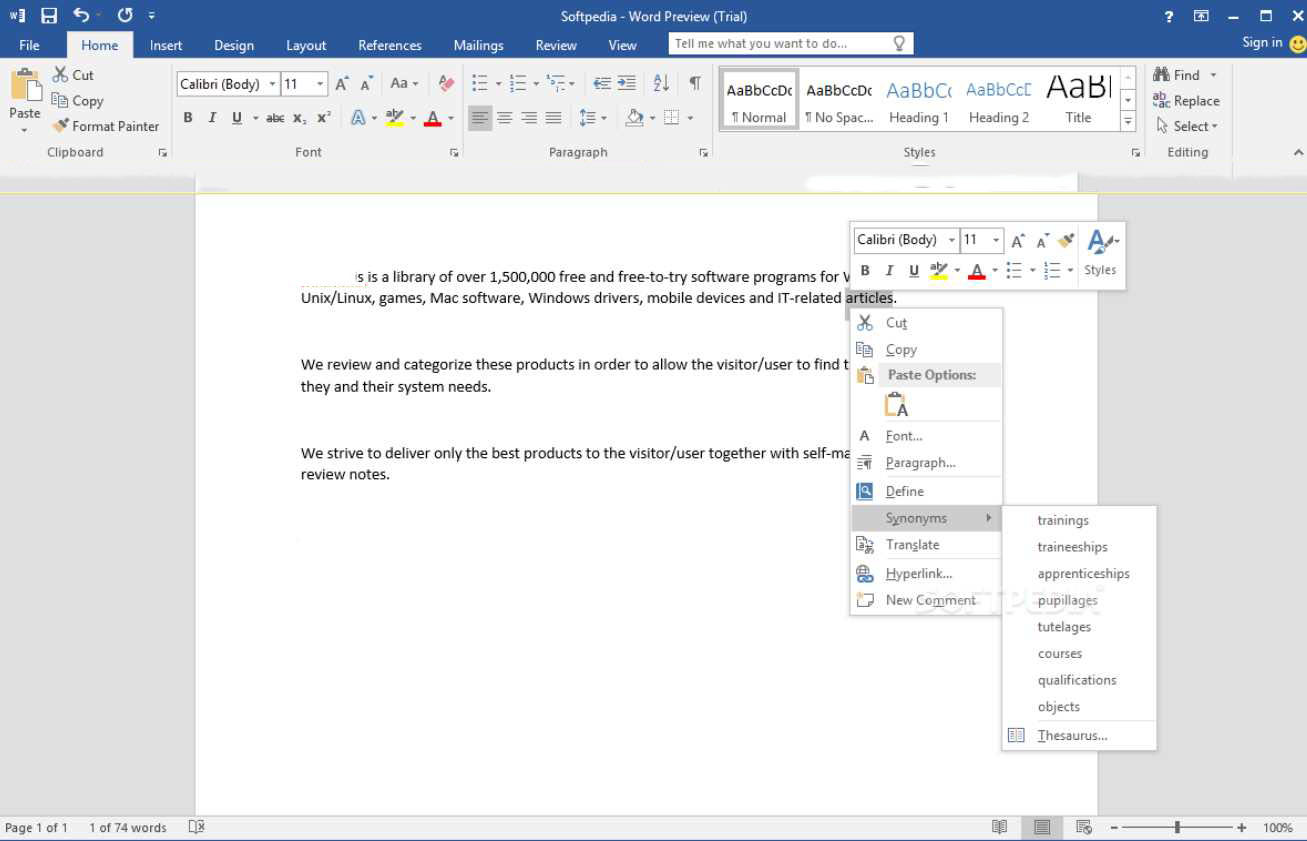Image resolution: width=1307 pixels, height=841 pixels.
Task: Align text right in ribbon
Action: point(529,118)
